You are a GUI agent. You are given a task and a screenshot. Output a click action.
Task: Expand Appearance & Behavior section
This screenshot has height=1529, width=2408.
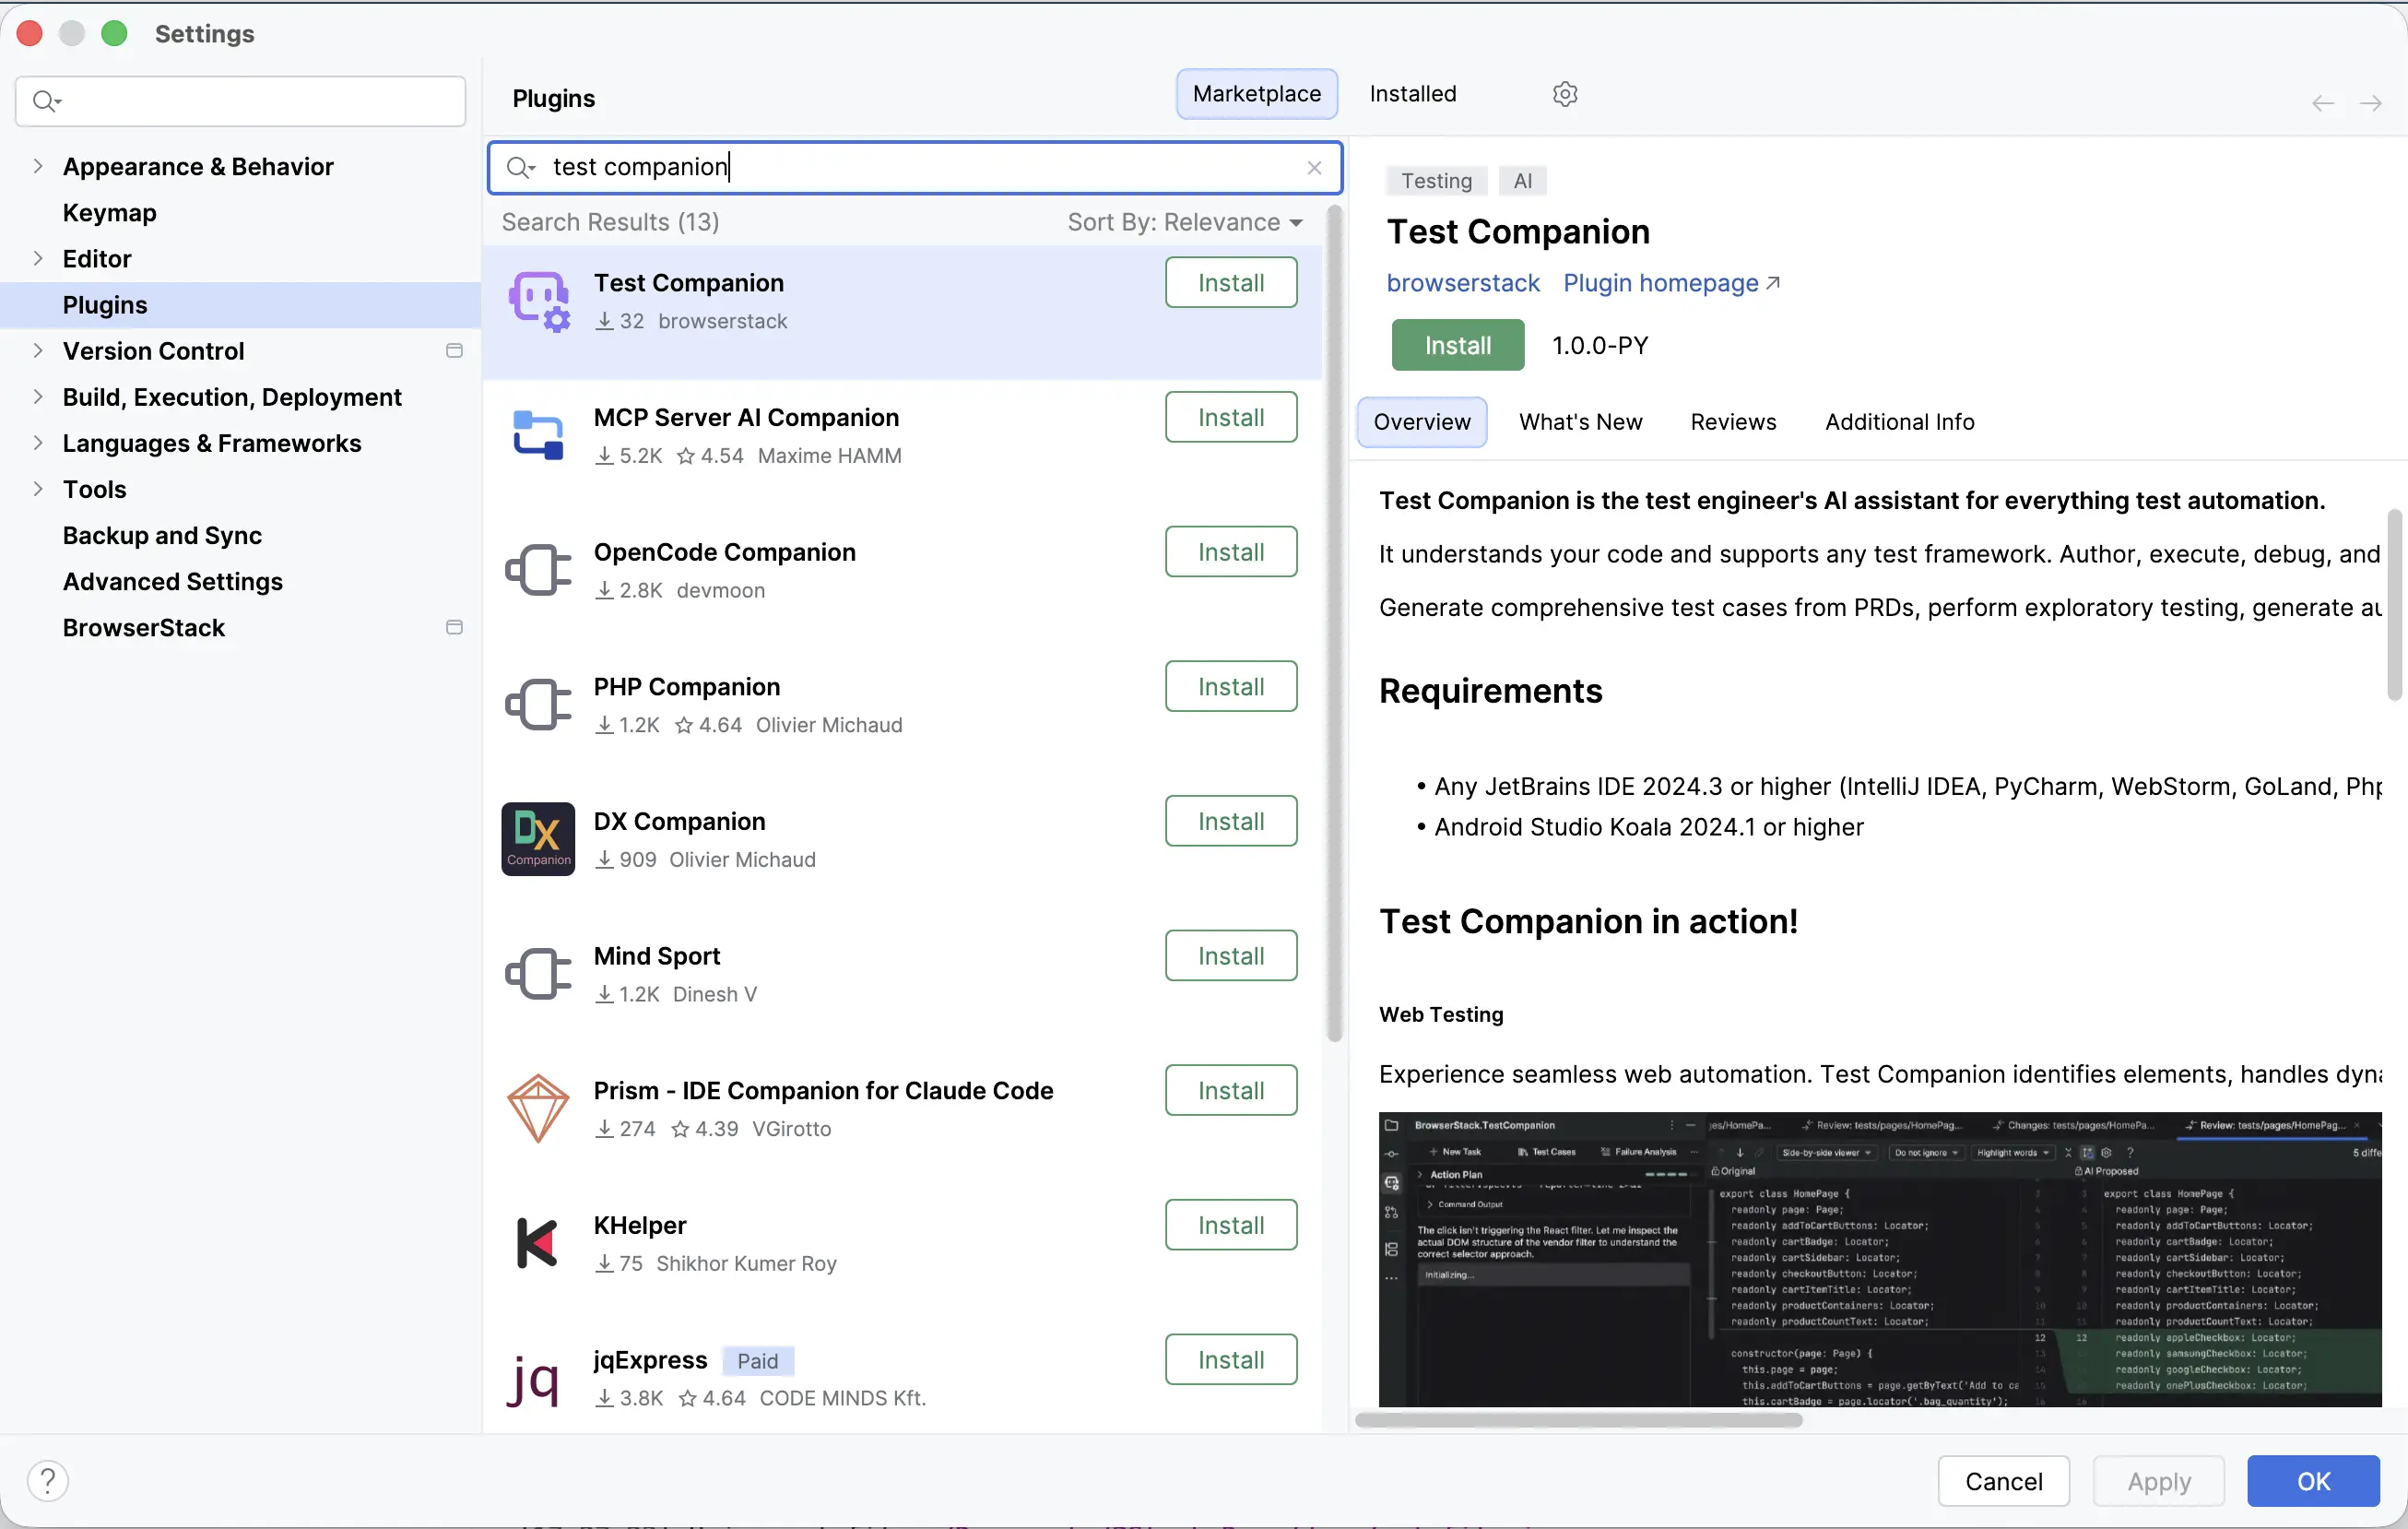tap(38, 167)
